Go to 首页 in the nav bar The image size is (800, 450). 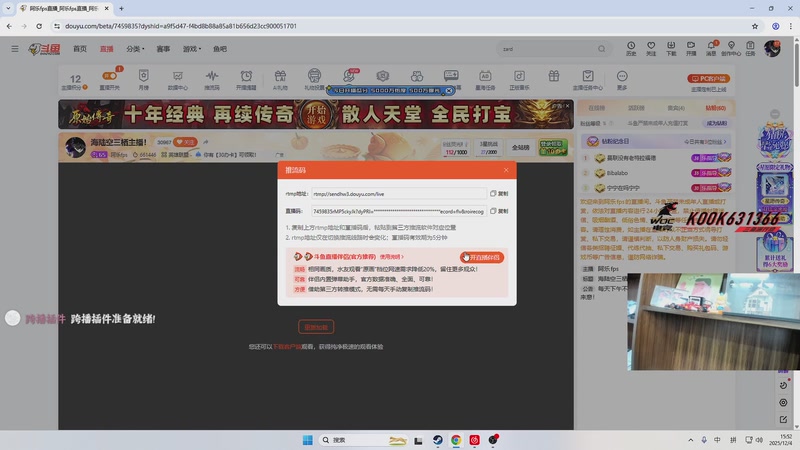click(x=80, y=49)
